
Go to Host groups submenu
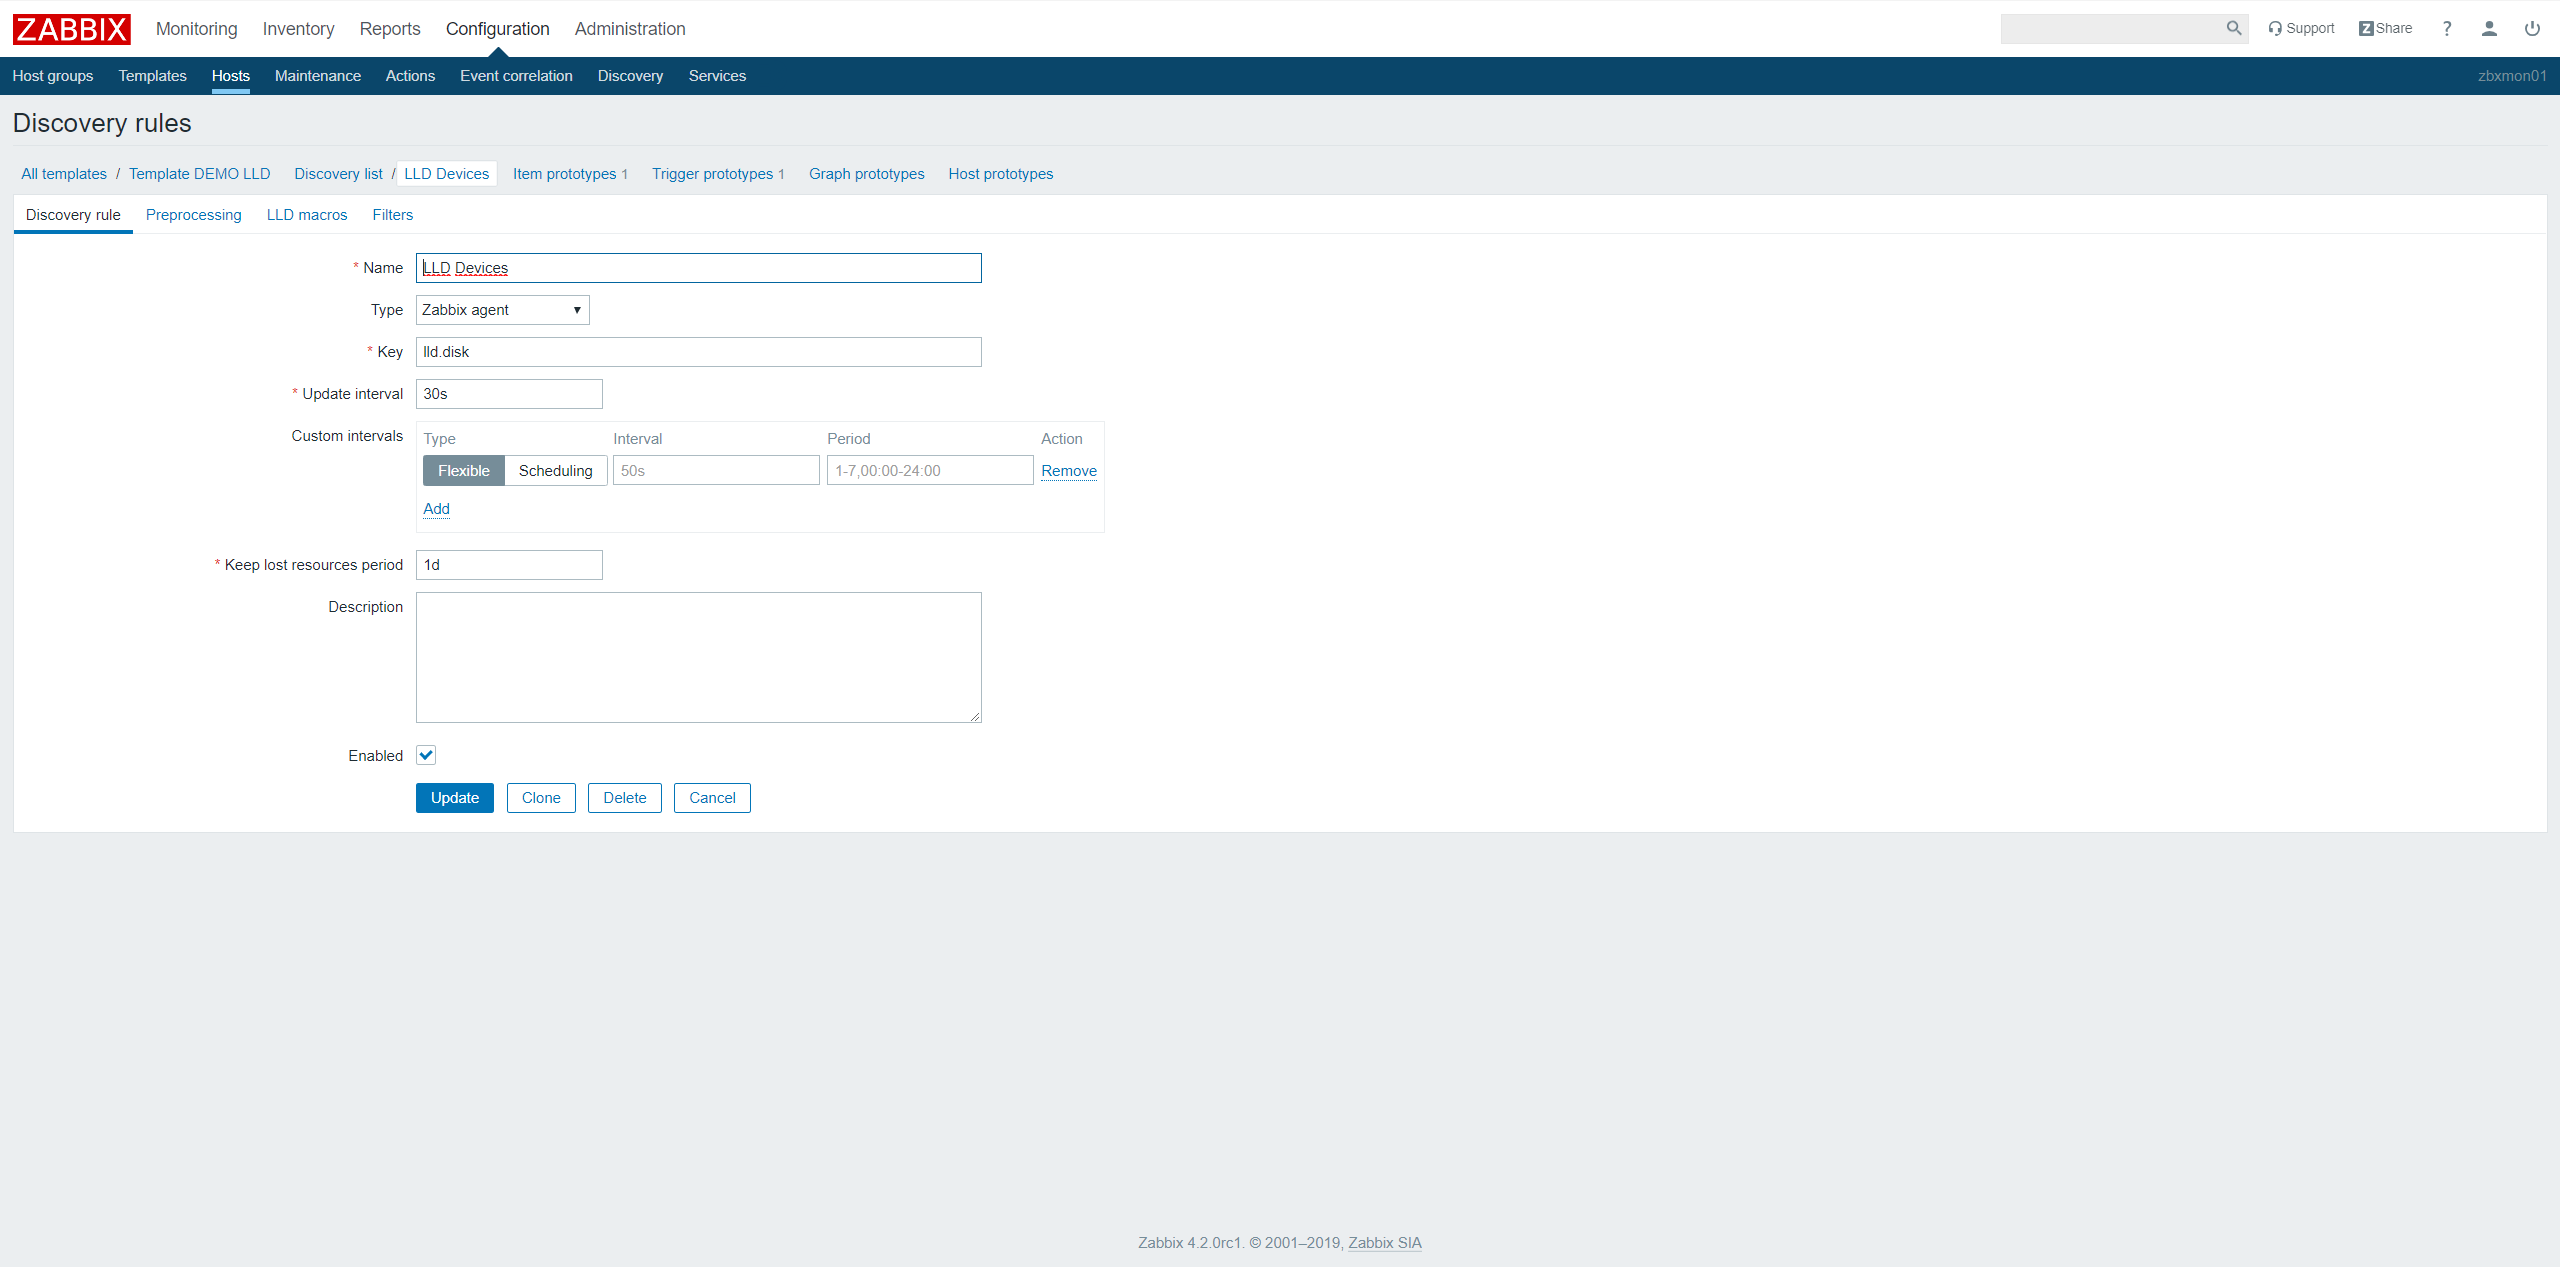[x=53, y=76]
